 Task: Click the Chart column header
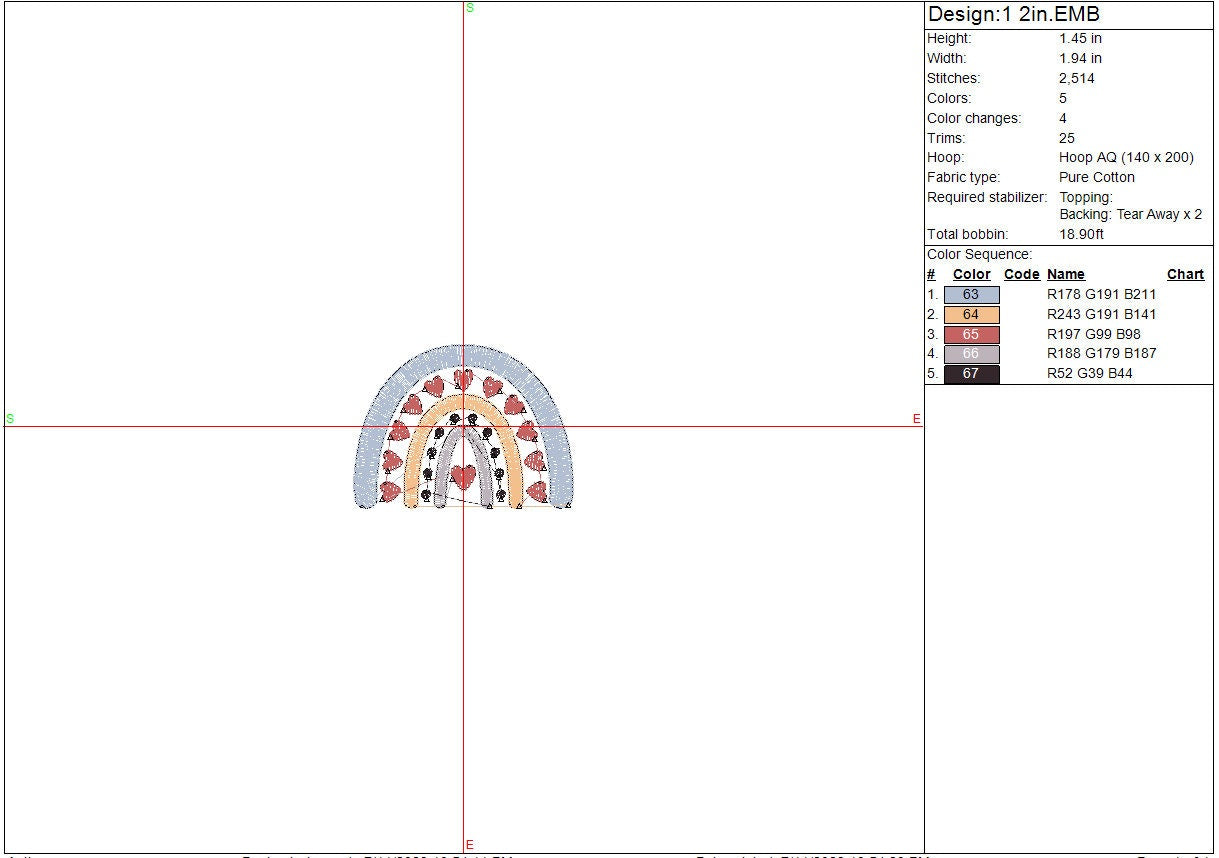pyautogui.click(x=1185, y=274)
